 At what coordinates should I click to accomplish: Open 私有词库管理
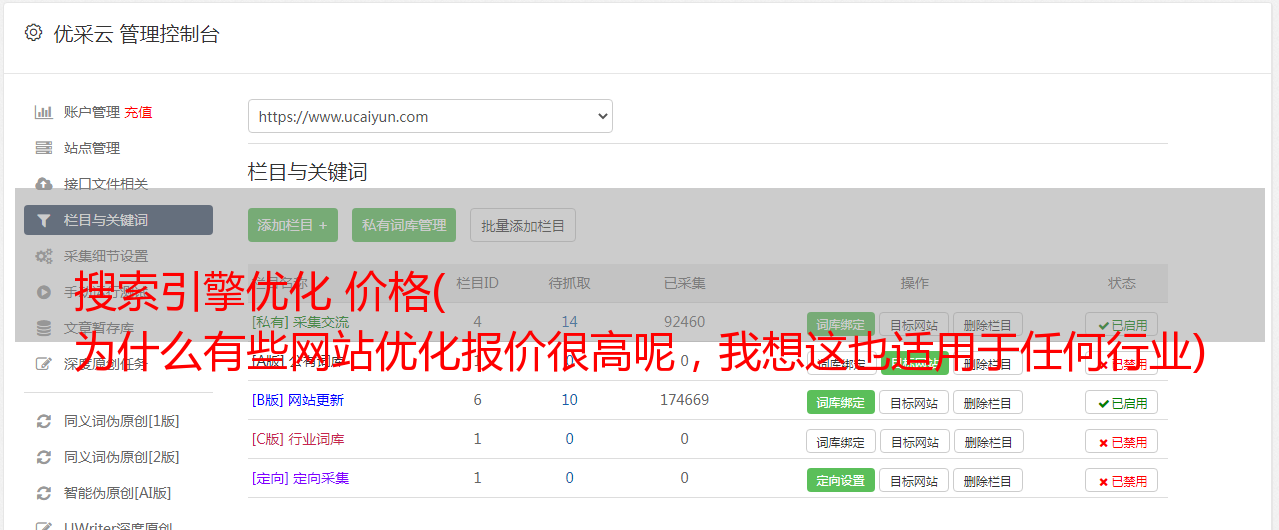[x=404, y=225]
